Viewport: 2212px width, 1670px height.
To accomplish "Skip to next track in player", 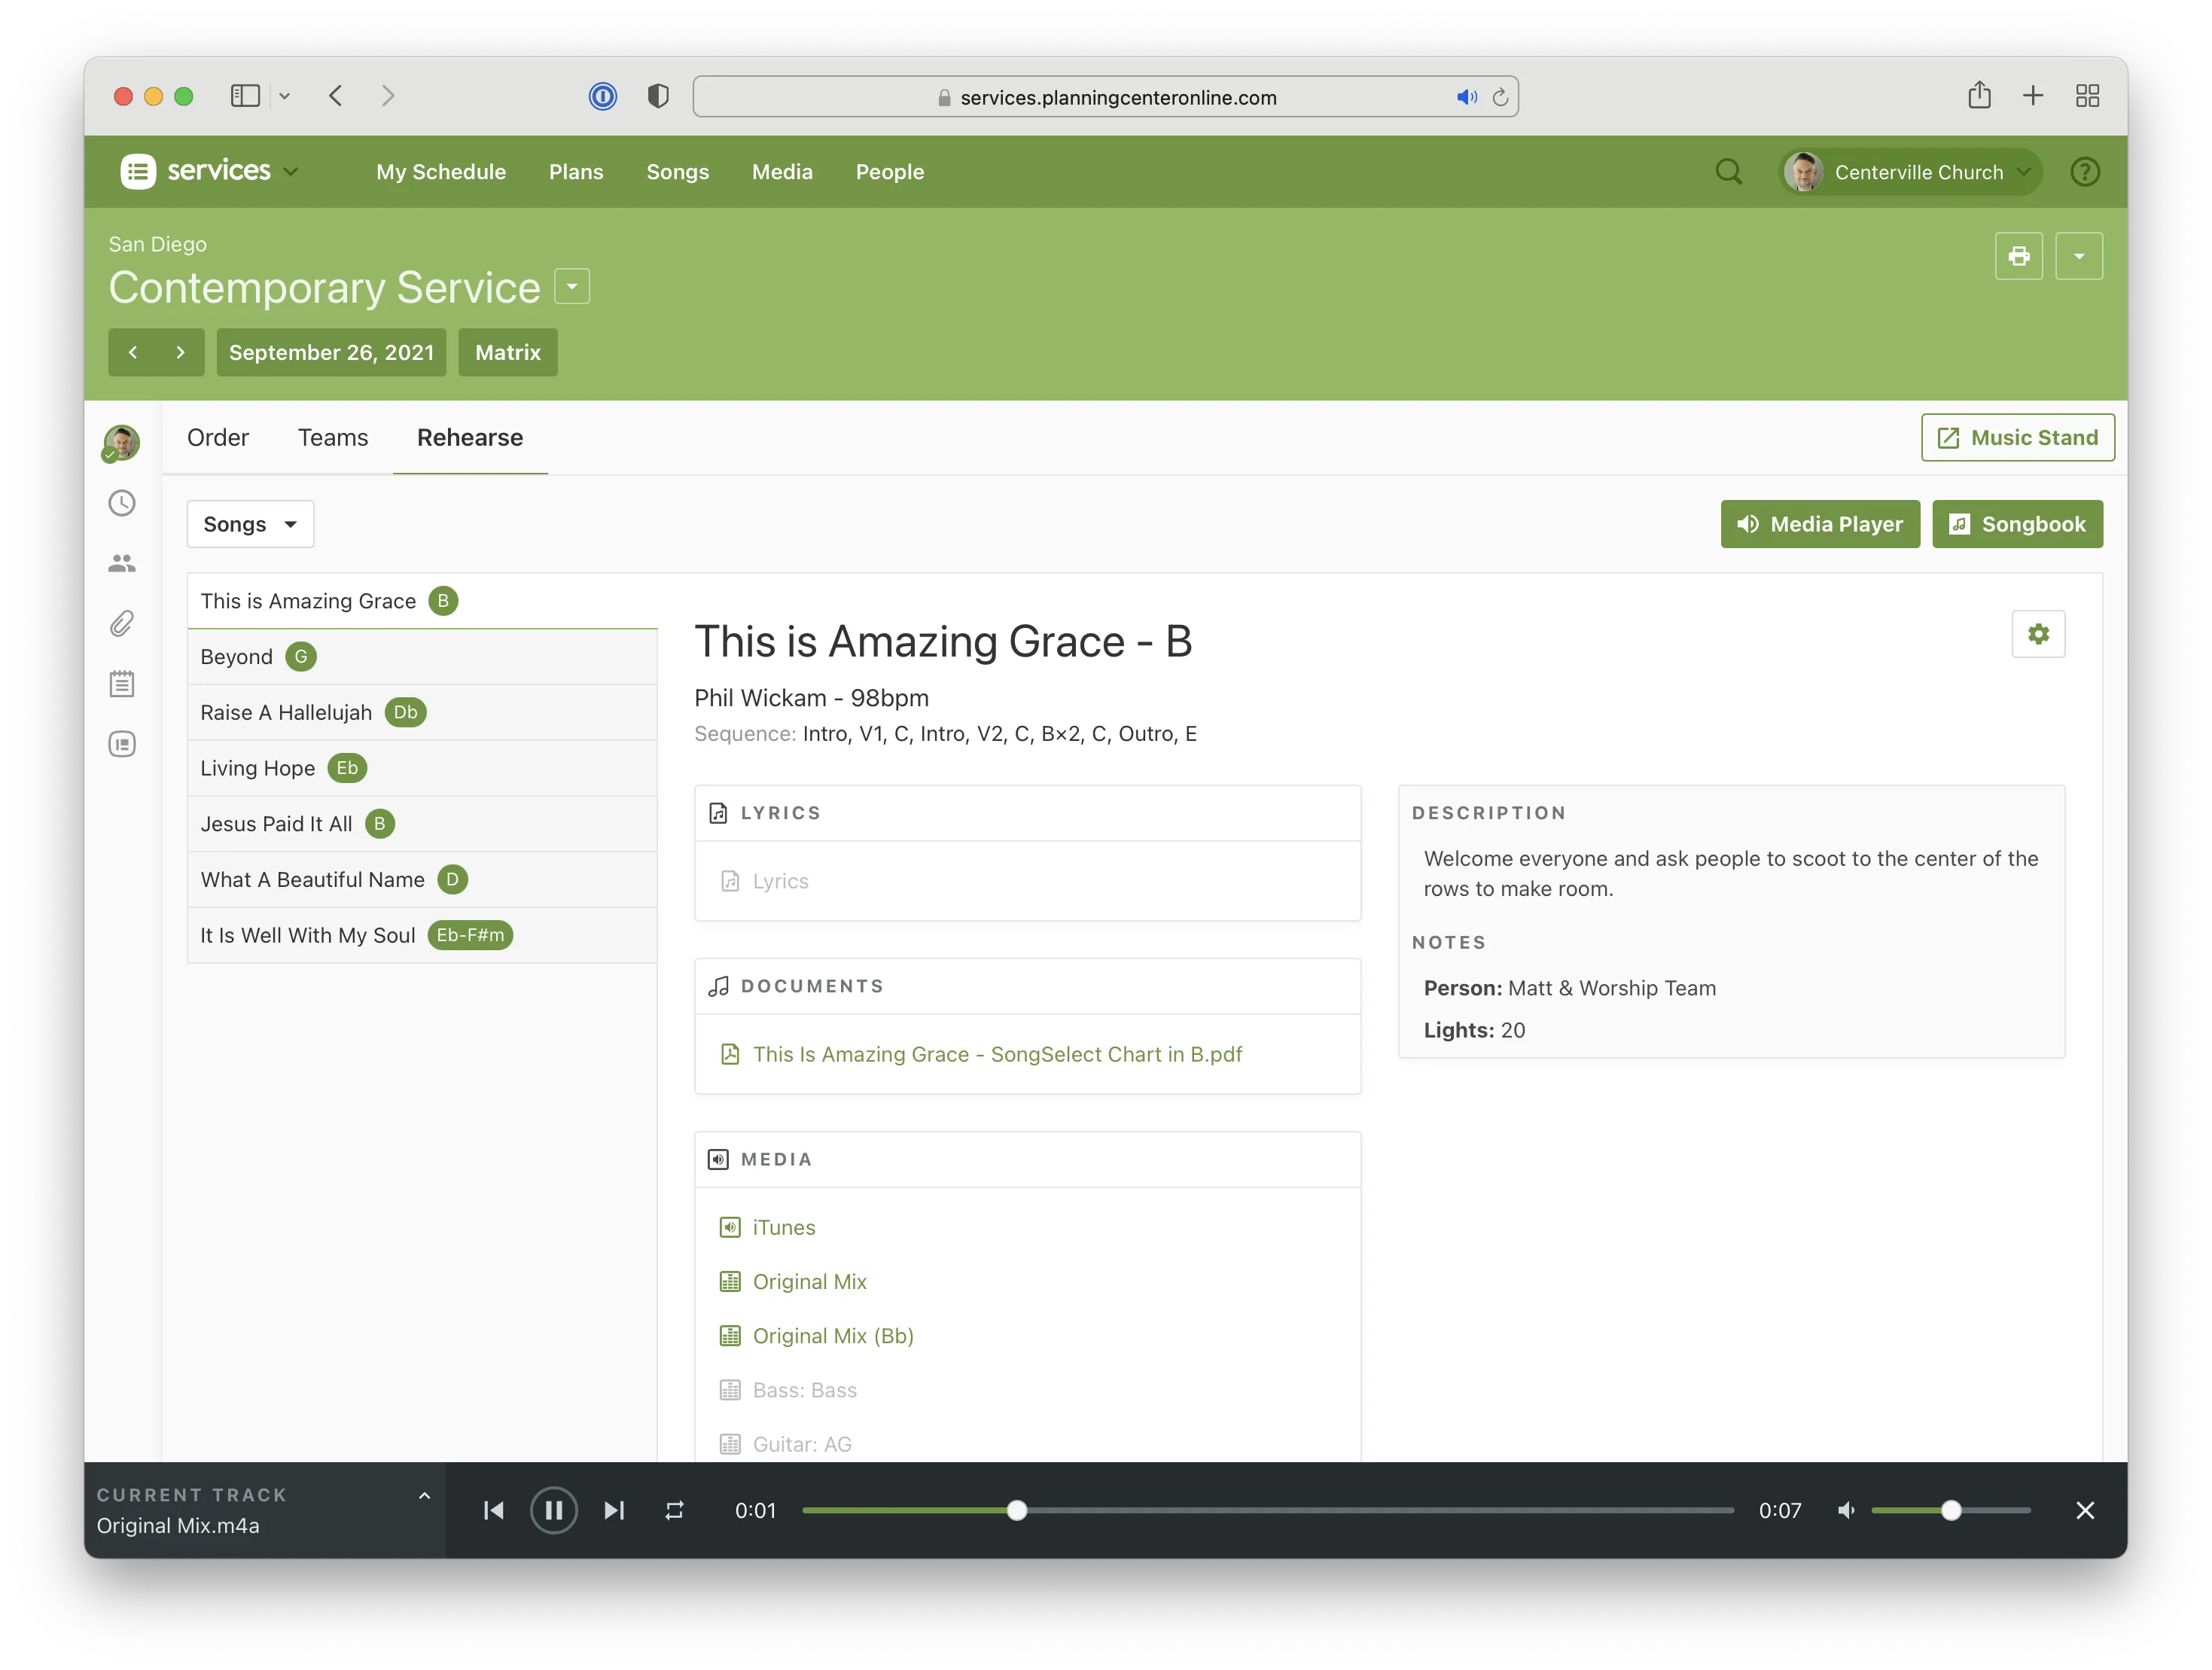I will 614,1510.
